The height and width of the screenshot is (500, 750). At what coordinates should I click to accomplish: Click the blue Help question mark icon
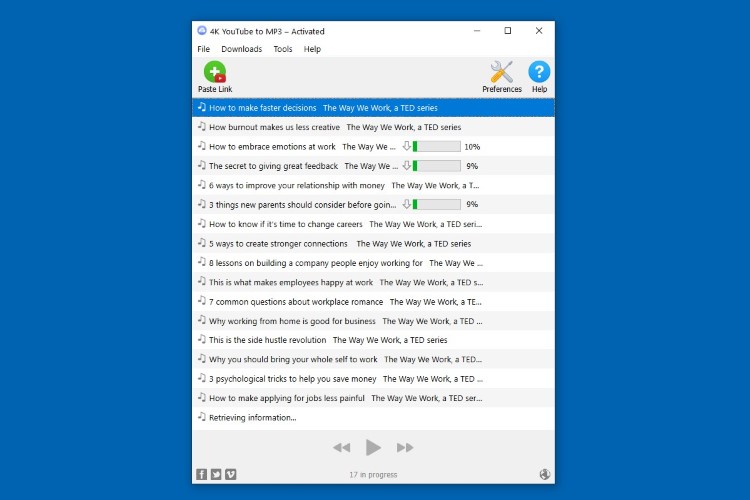click(x=539, y=77)
